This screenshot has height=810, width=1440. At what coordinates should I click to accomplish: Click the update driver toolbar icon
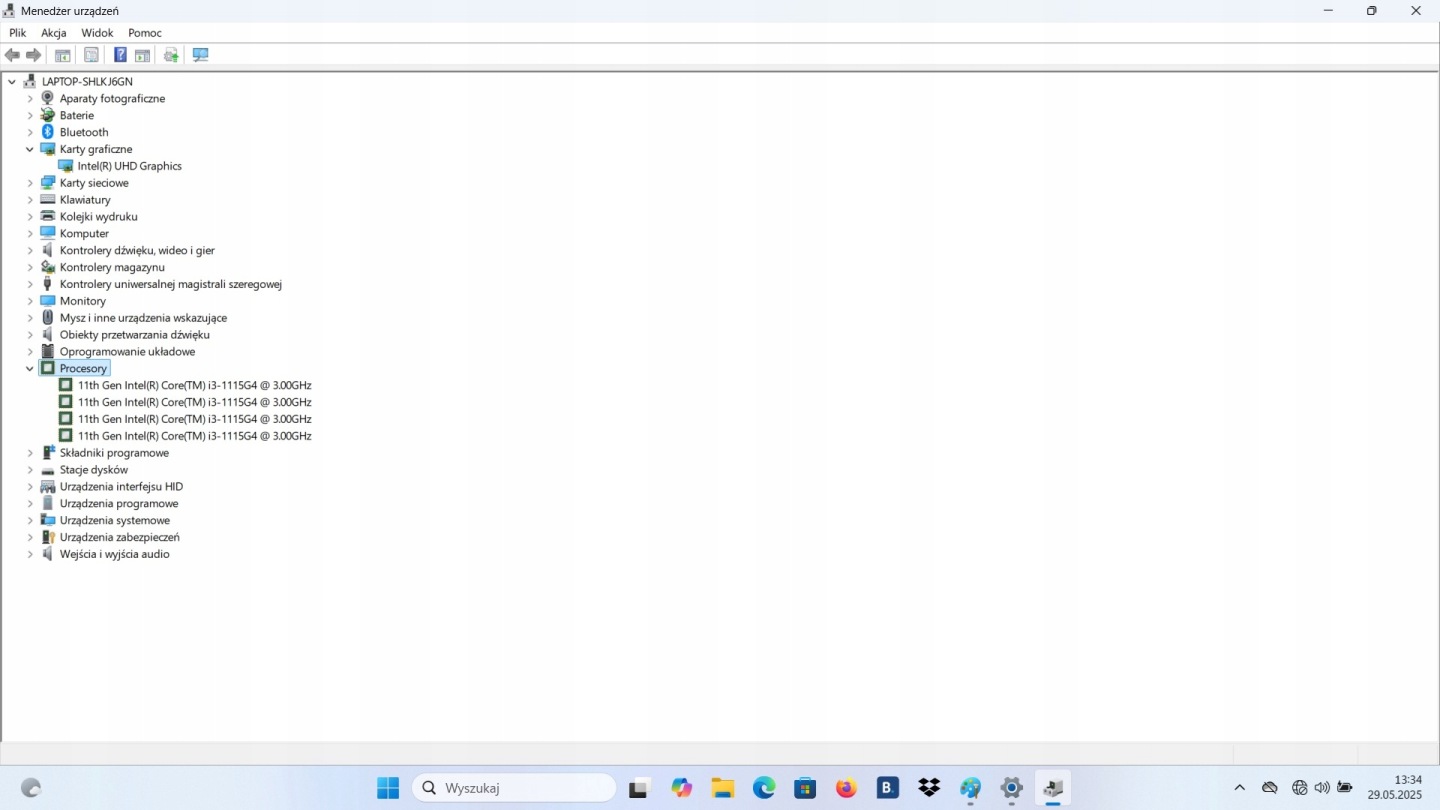[x=171, y=55]
